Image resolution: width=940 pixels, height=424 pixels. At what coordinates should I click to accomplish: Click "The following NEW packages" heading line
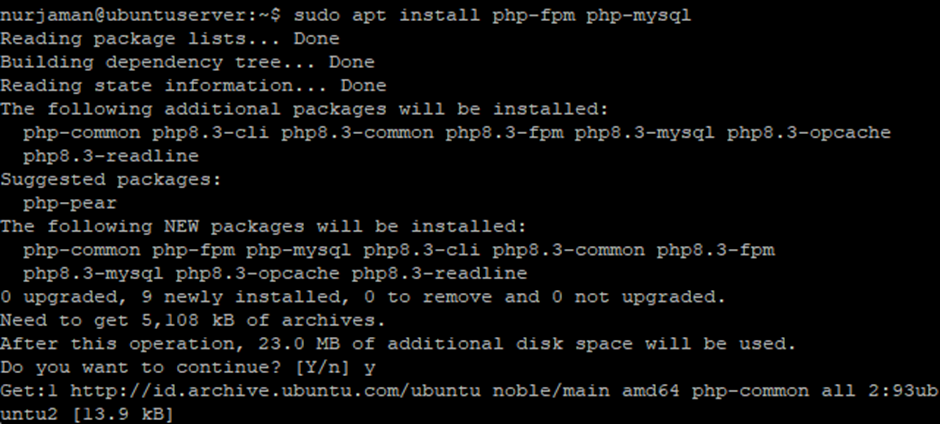click(x=264, y=226)
